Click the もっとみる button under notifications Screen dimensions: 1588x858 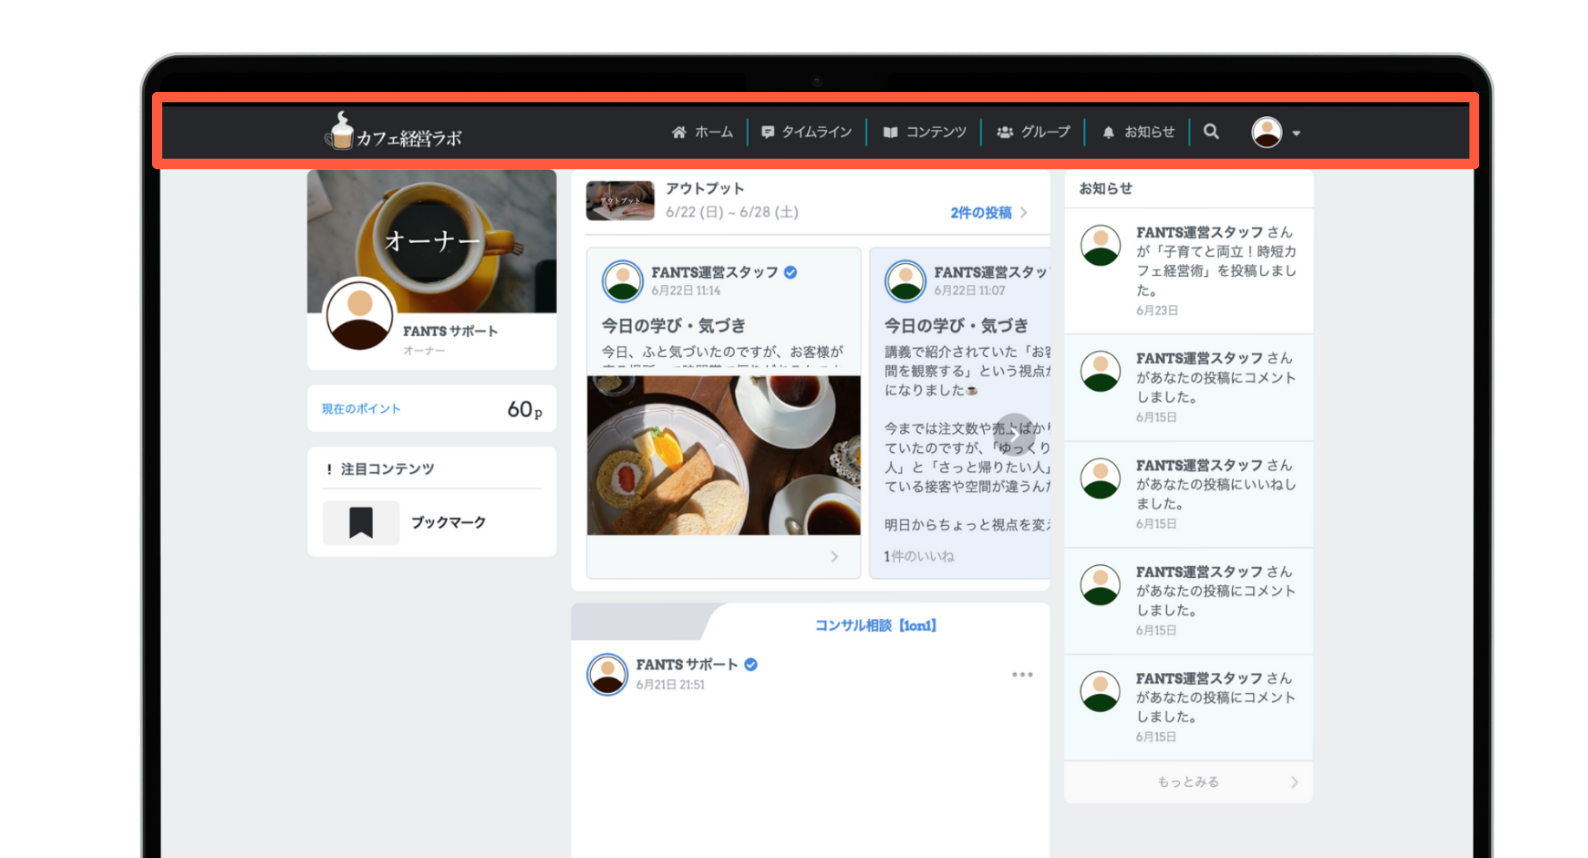tap(1188, 782)
